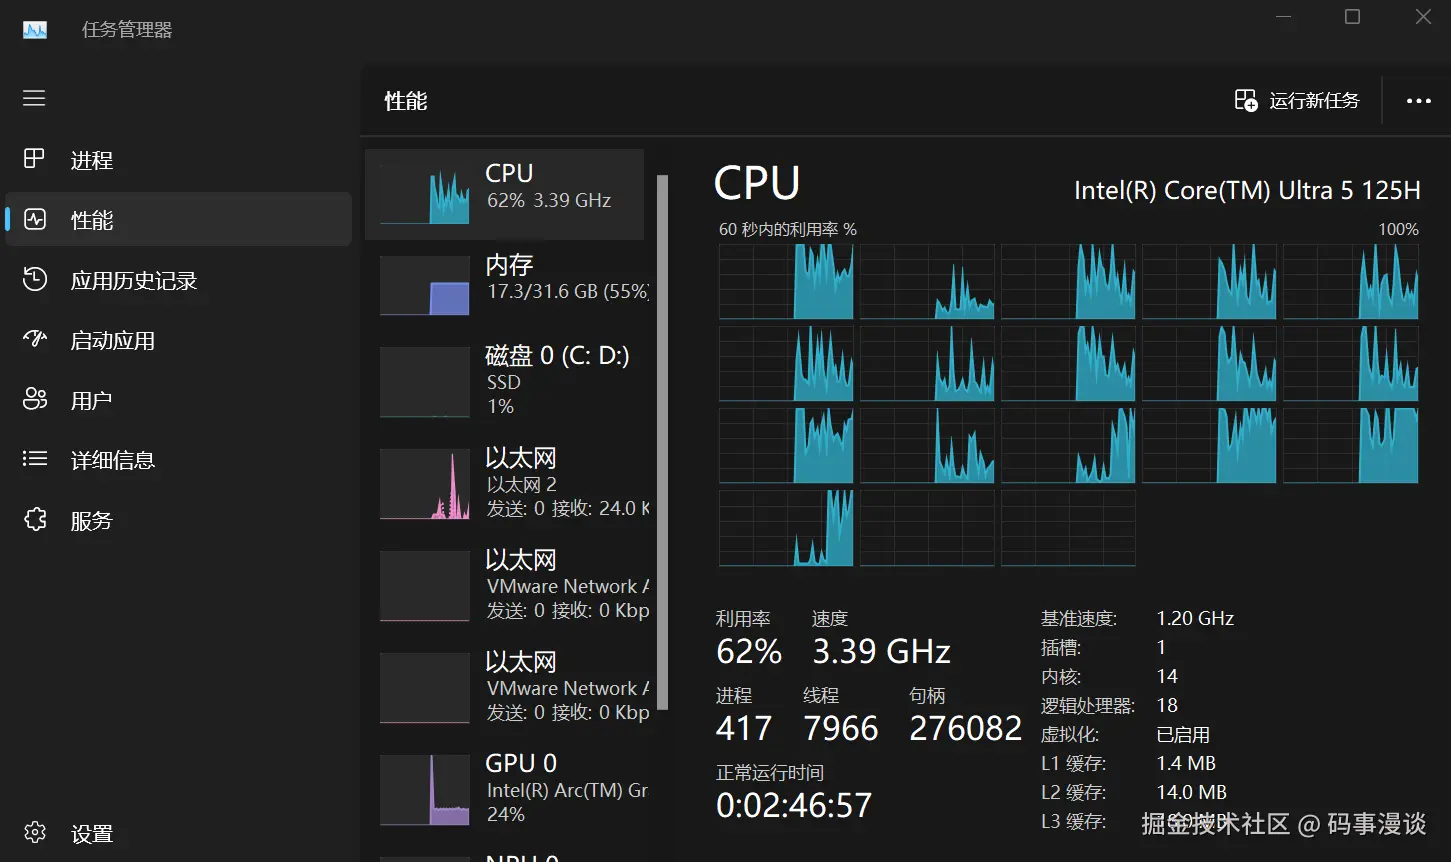Maximize the Task Manager window
The image size is (1451, 862).
[x=1352, y=17]
